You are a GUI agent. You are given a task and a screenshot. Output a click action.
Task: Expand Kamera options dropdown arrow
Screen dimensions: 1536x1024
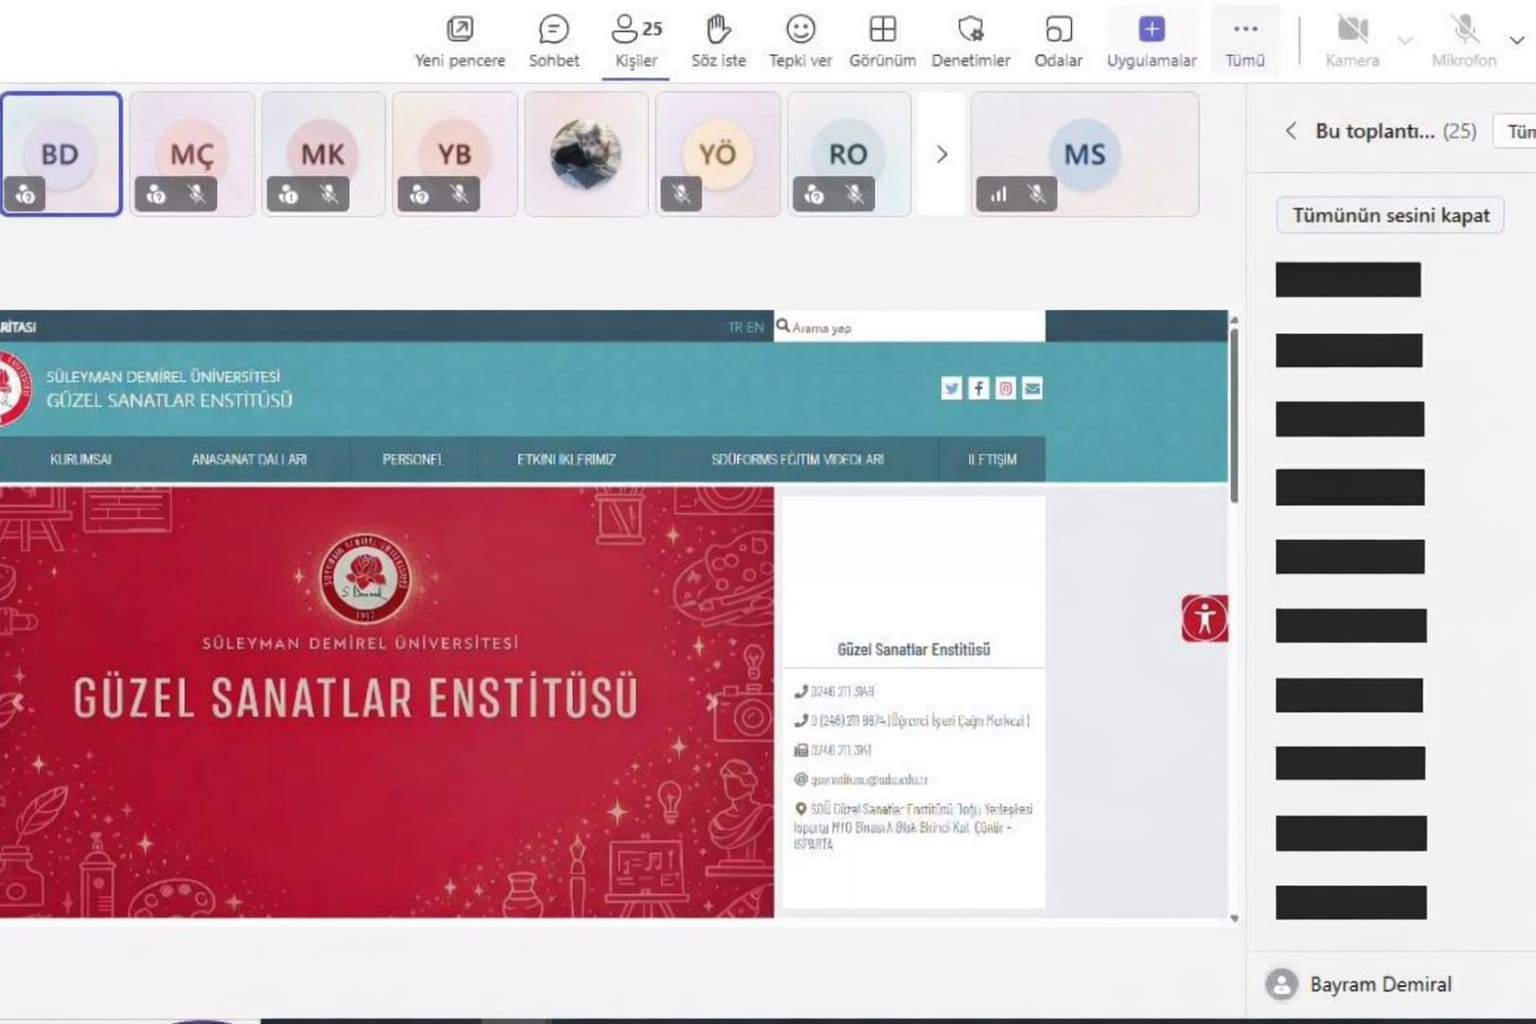pyautogui.click(x=1405, y=41)
